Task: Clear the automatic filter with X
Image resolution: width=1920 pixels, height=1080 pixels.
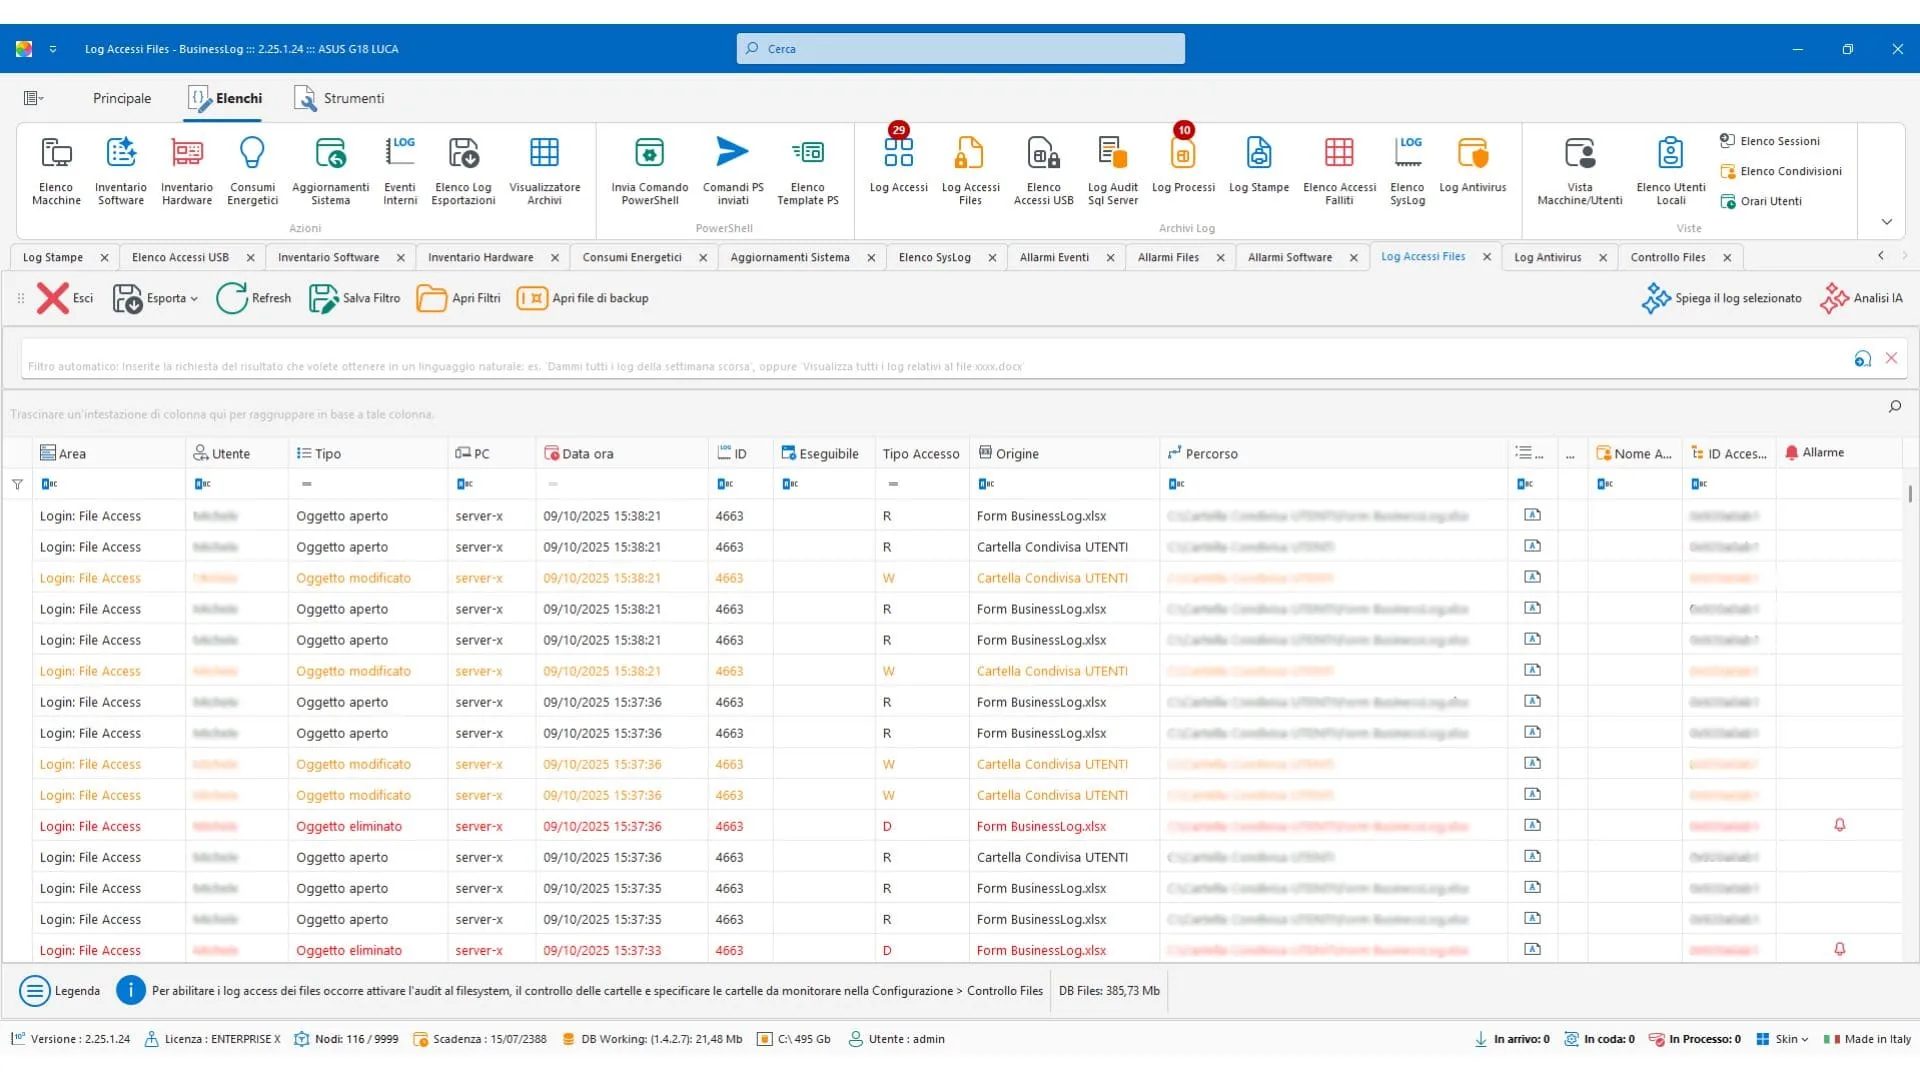Action: point(1891,358)
